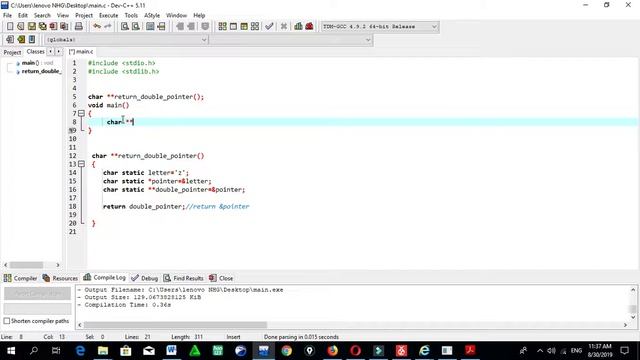640x360 pixels.
Task: Click the Stop execution X icon
Action: tap(284, 27)
